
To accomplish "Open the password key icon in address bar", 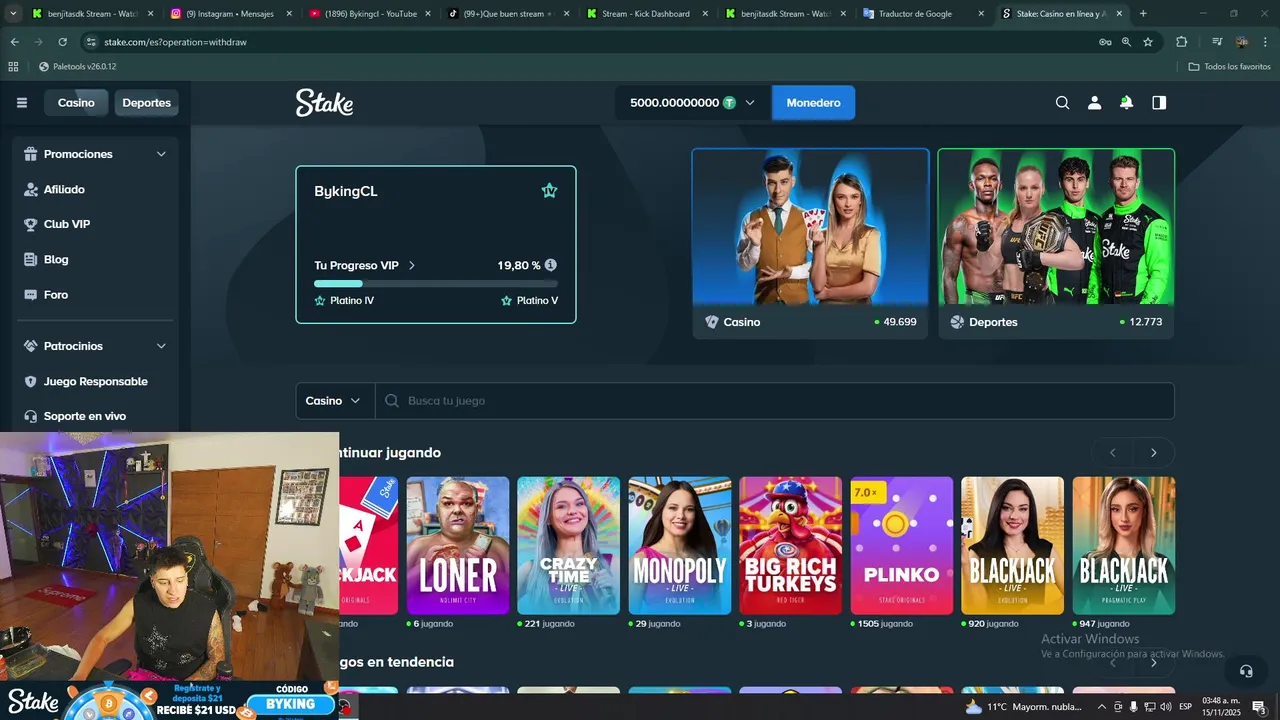I will pos(1105,42).
